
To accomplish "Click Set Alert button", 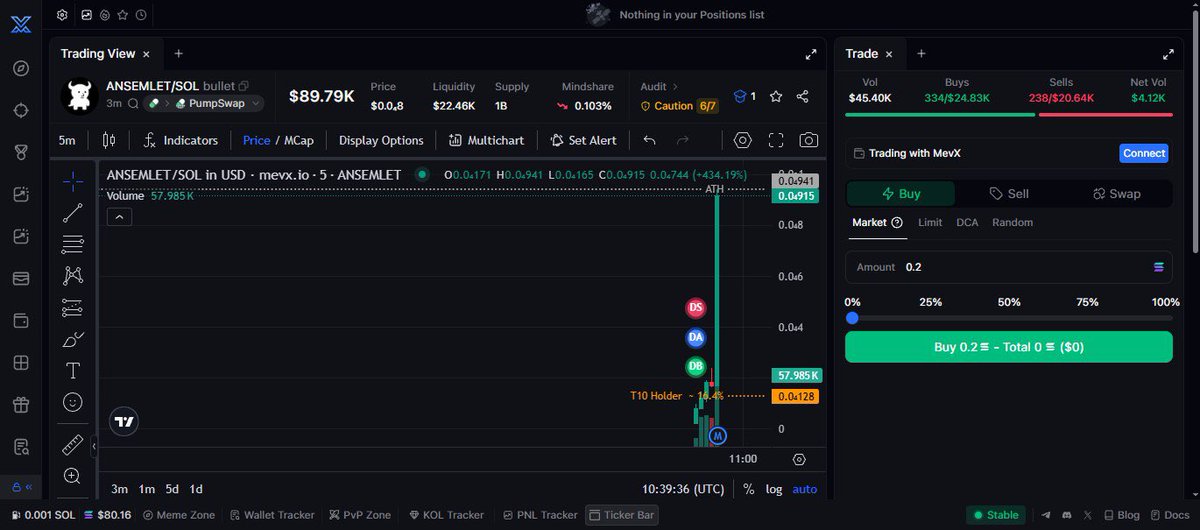I will point(583,140).
